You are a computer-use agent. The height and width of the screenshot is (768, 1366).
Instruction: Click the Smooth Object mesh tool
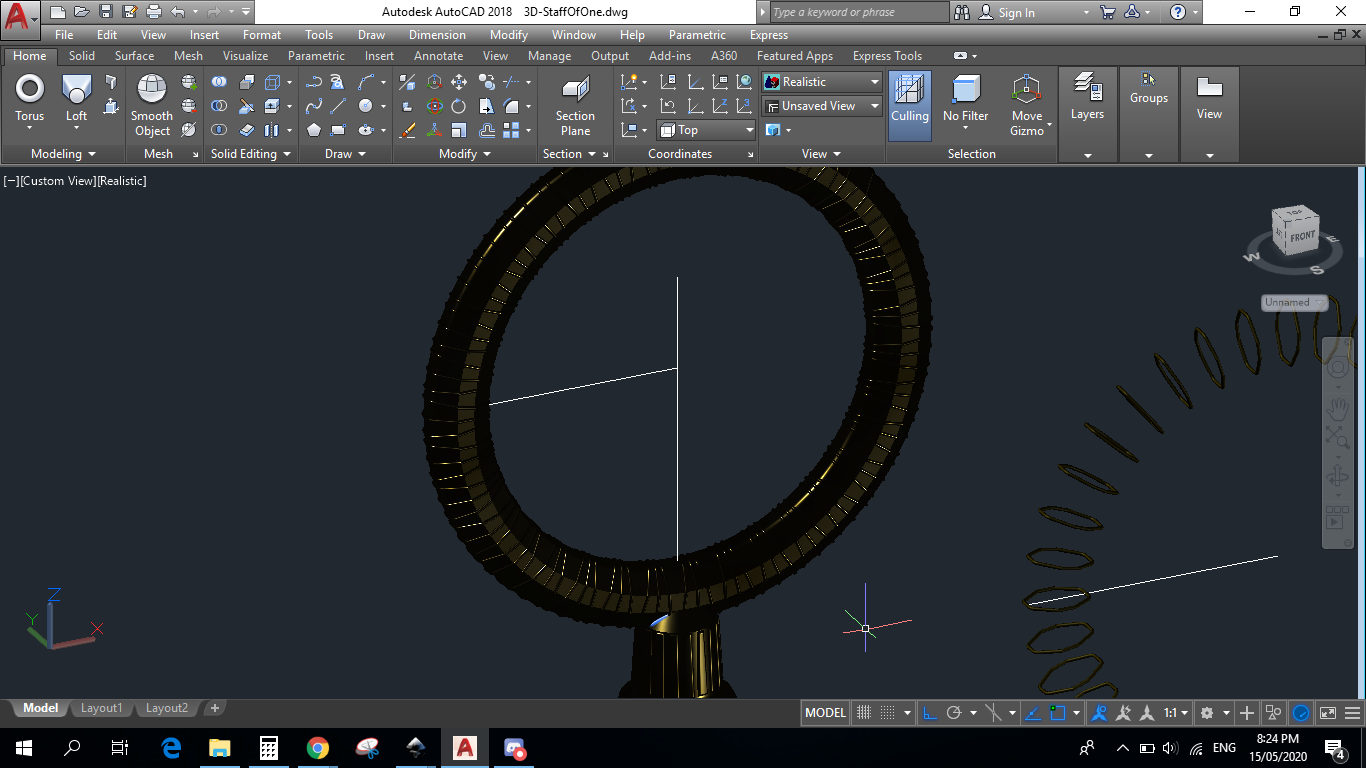pos(152,105)
